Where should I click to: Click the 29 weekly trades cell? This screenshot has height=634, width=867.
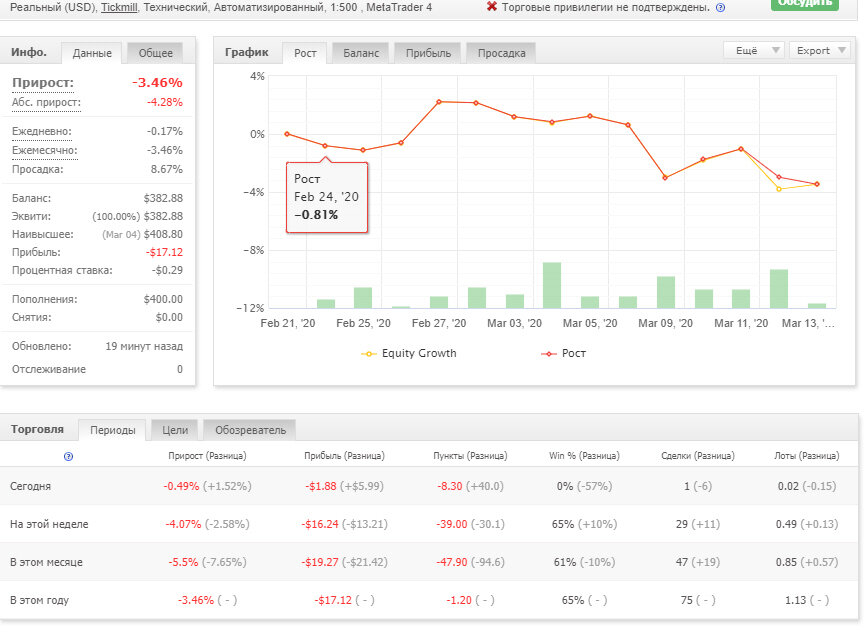(x=682, y=525)
